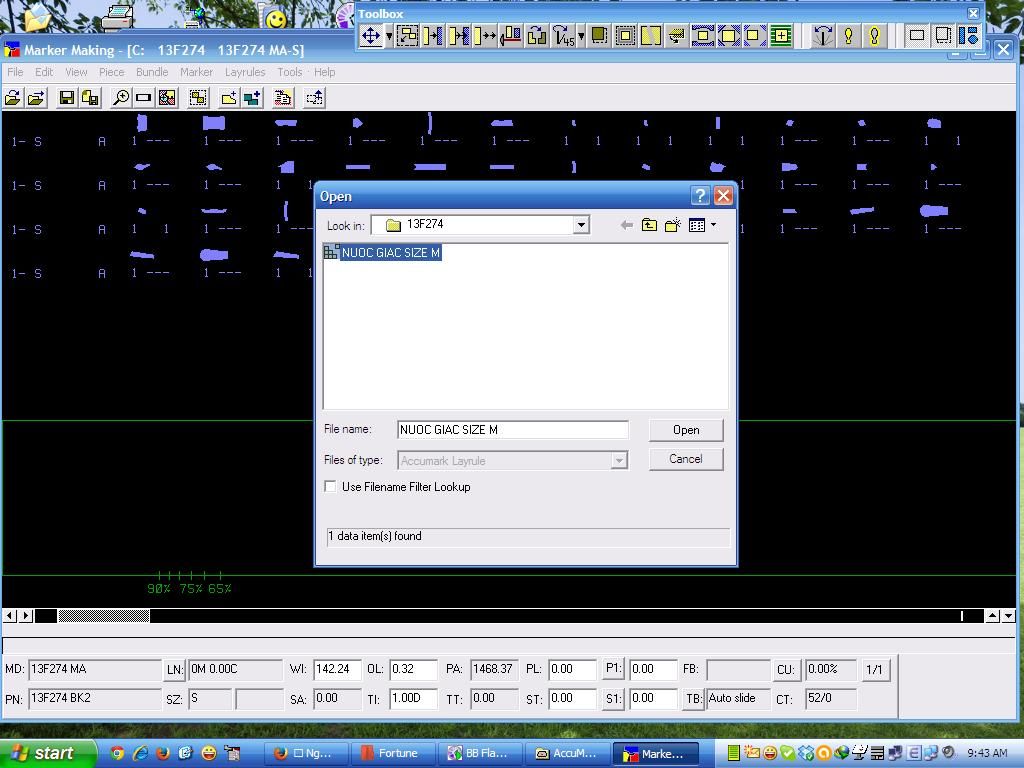Click the horizontal scrollbar thumb under marker
This screenshot has width=1024, height=768.
(104, 615)
